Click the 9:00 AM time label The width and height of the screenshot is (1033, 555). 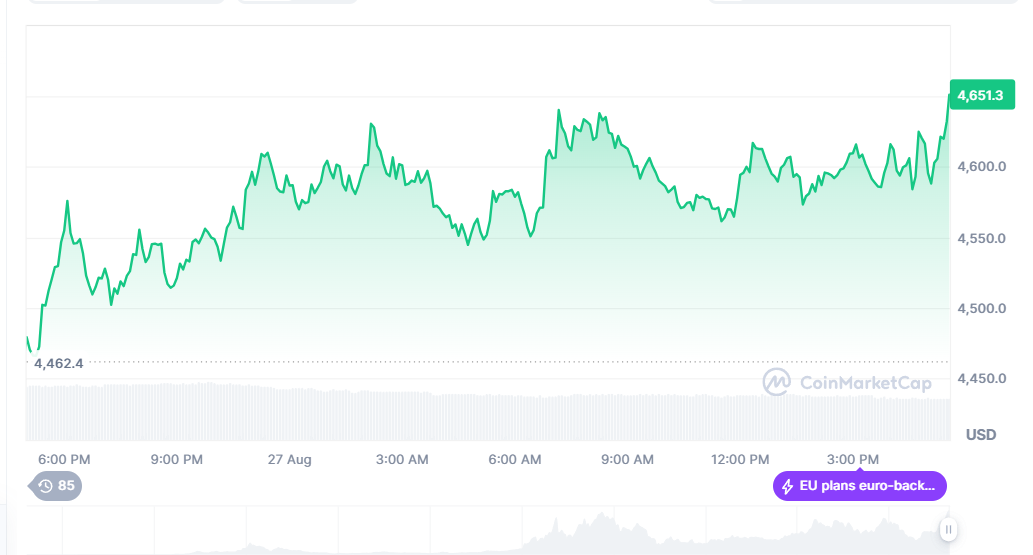pos(627,459)
